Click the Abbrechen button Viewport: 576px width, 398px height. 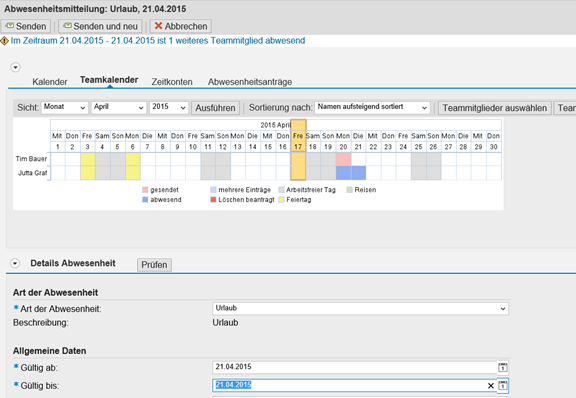coord(180,26)
